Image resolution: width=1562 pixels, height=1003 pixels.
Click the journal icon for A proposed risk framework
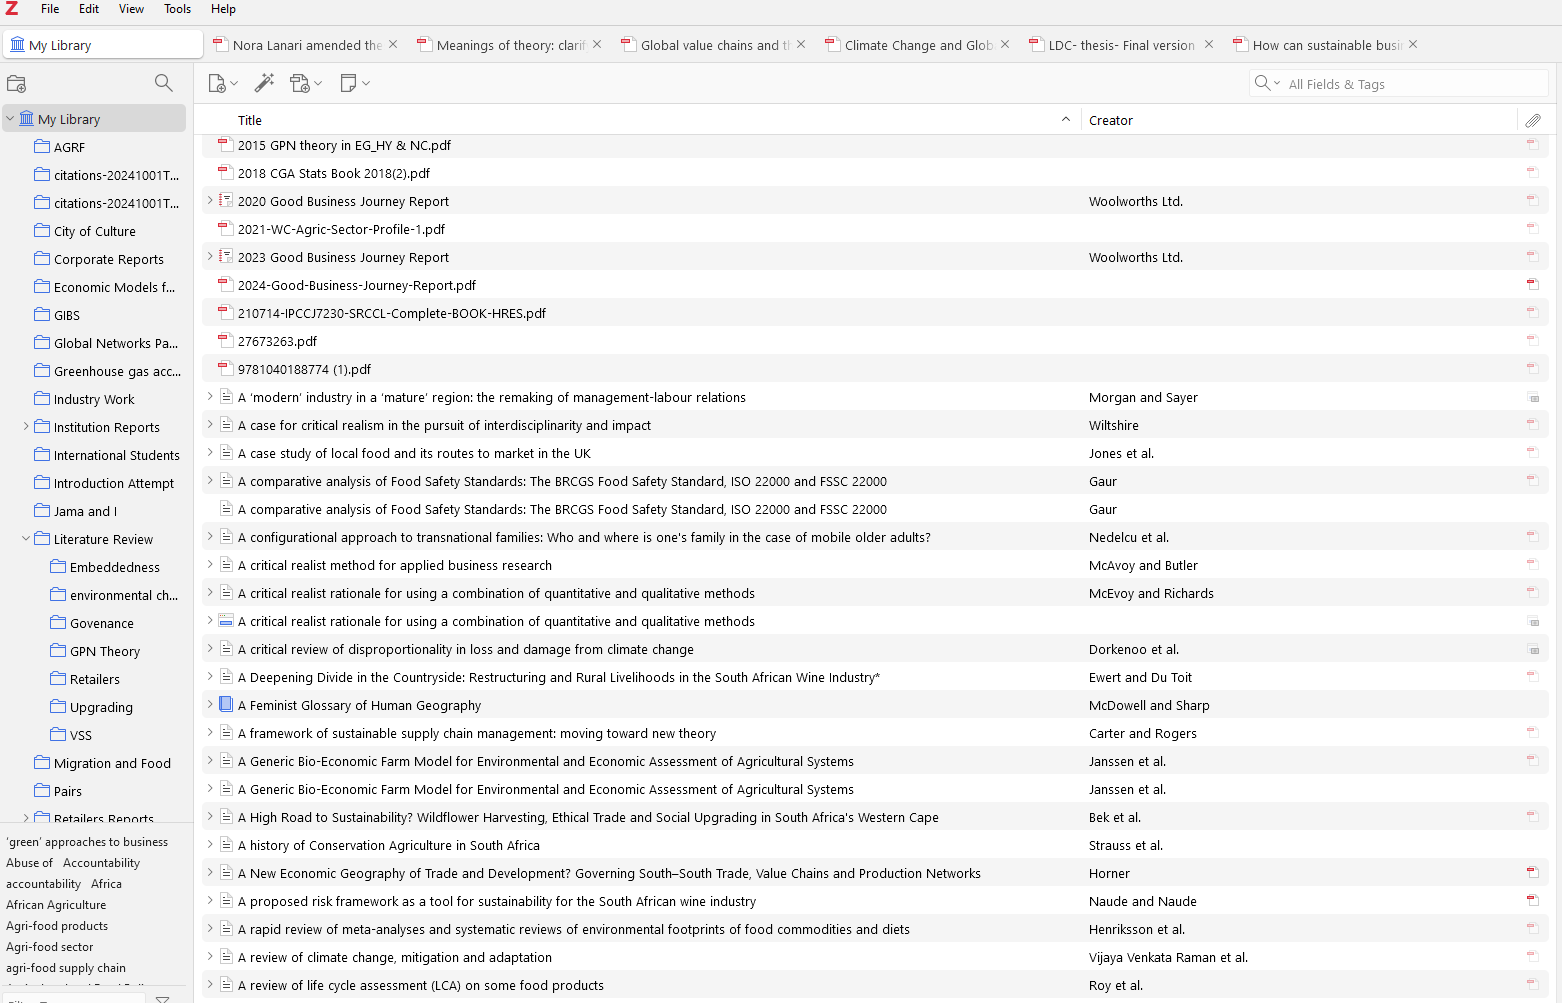pos(226,900)
